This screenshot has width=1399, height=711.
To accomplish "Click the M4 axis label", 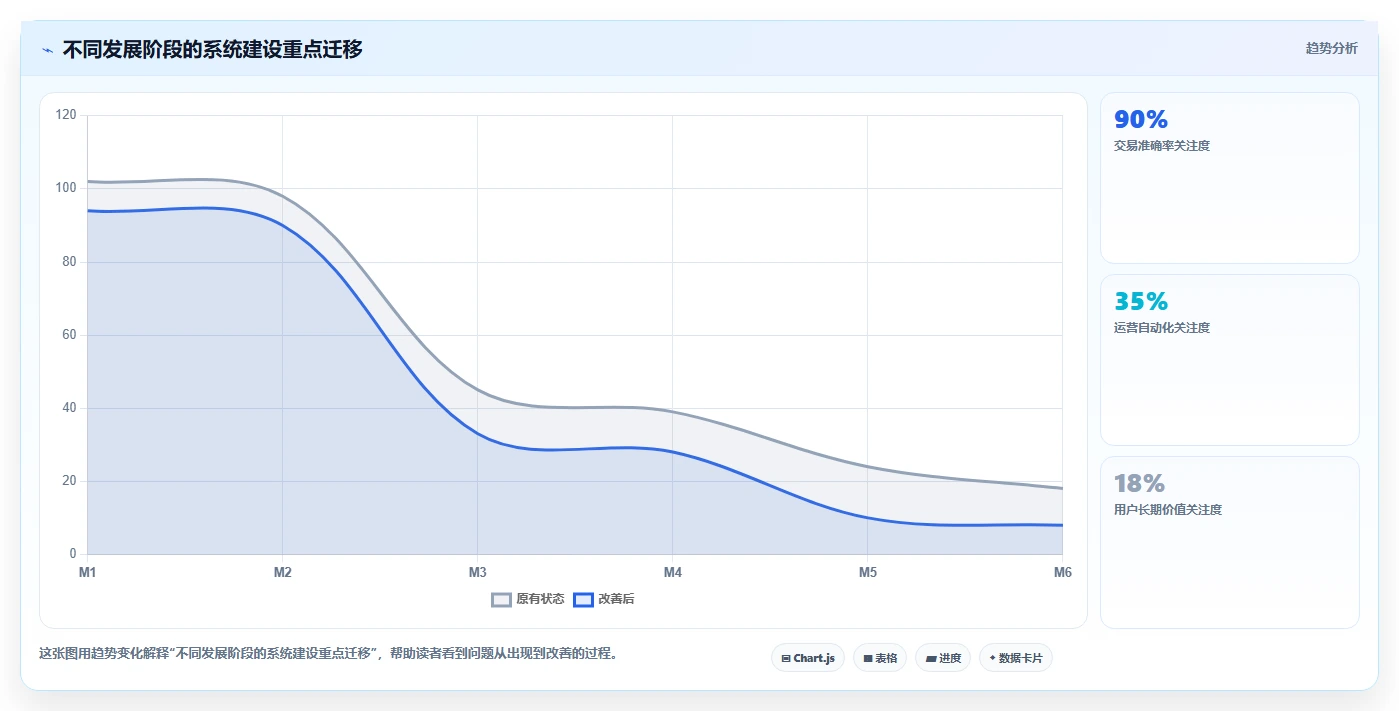I will click(x=673, y=573).
